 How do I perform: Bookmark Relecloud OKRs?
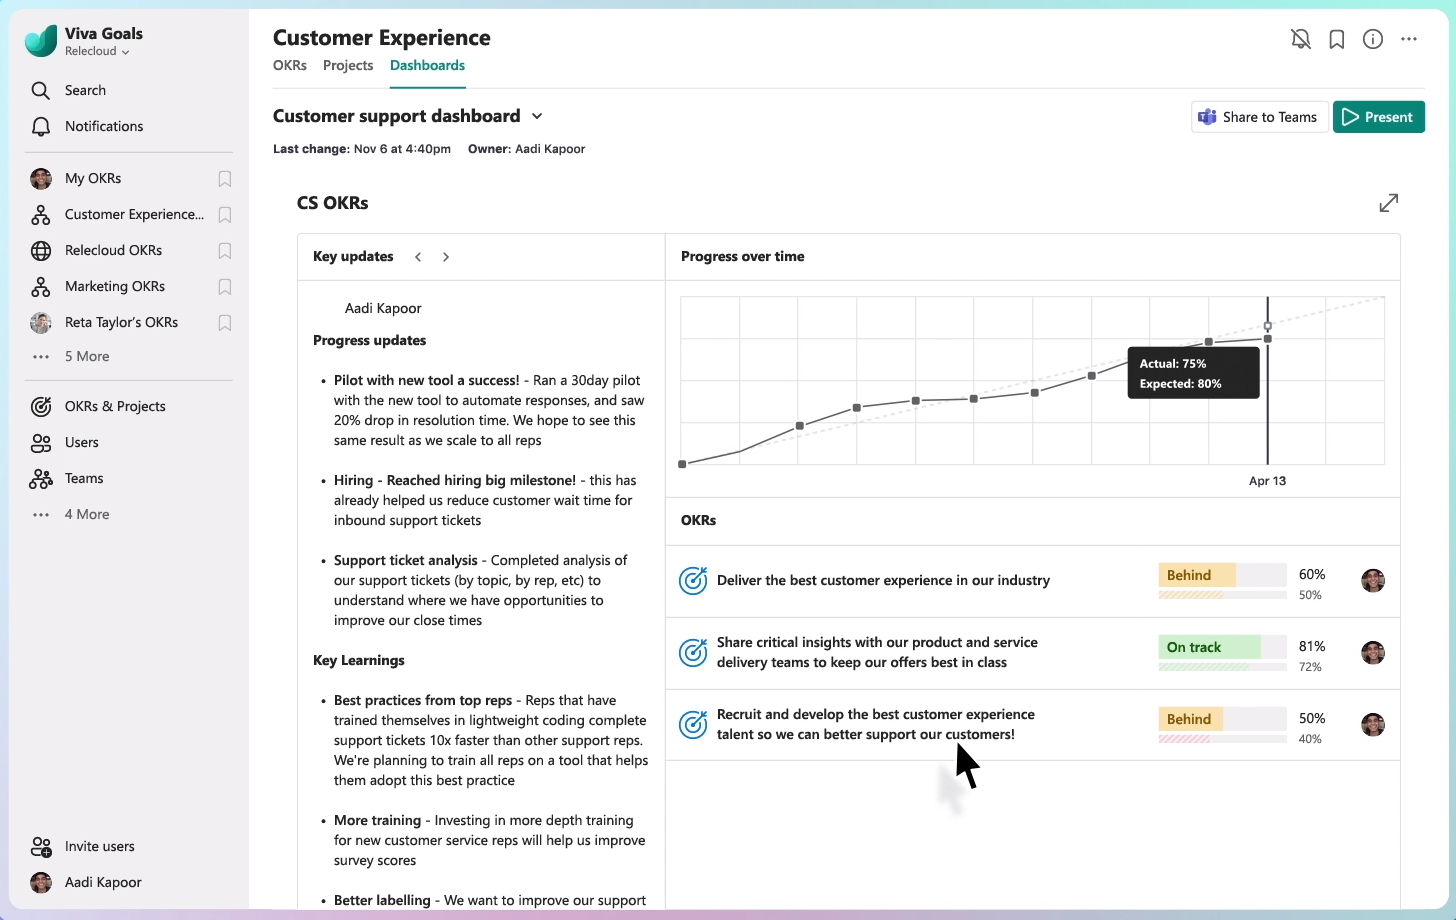(x=224, y=250)
